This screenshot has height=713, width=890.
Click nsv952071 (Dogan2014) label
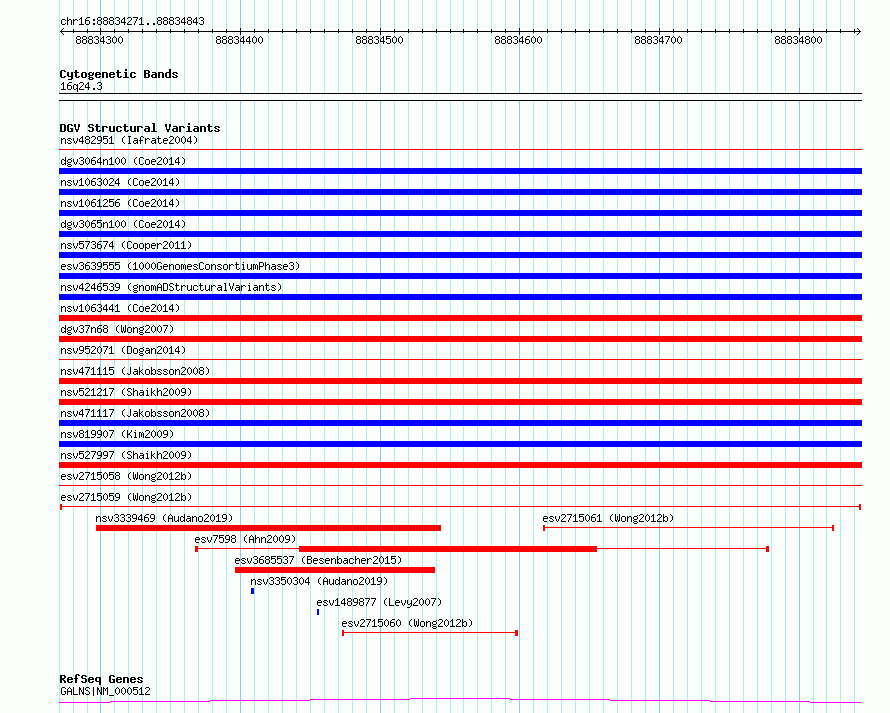click(123, 350)
